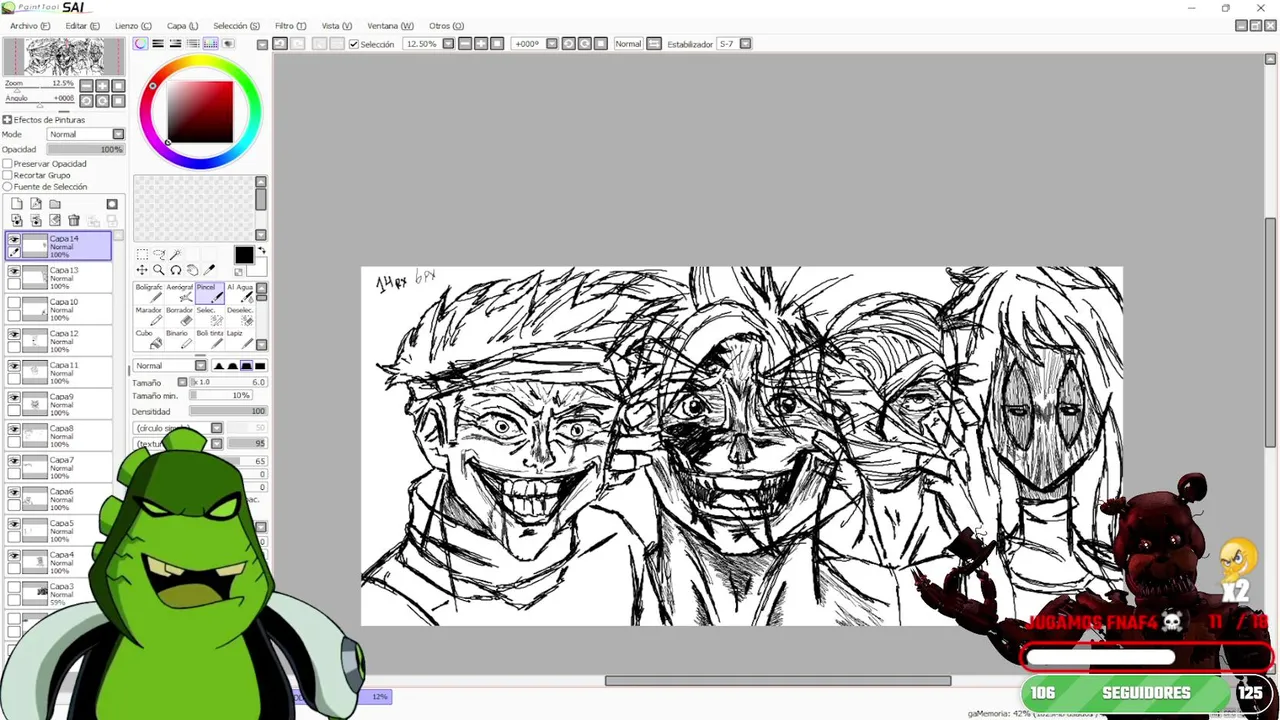This screenshot has width=1280, height=720.
Task: Open the círculo simple brush shape dropdown
Action: [216, 428]
